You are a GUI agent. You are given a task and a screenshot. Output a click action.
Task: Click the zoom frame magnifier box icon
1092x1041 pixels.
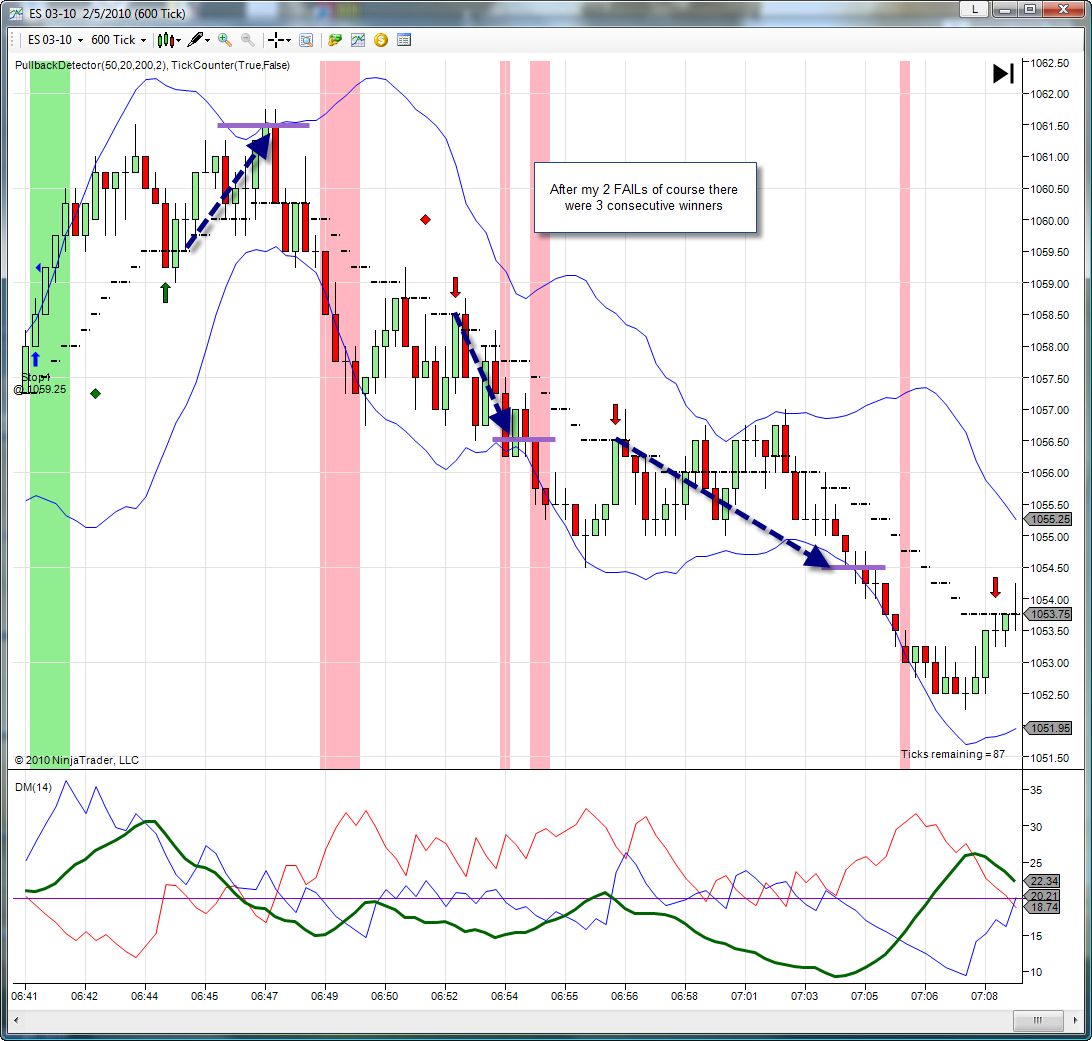click(306, 40)
